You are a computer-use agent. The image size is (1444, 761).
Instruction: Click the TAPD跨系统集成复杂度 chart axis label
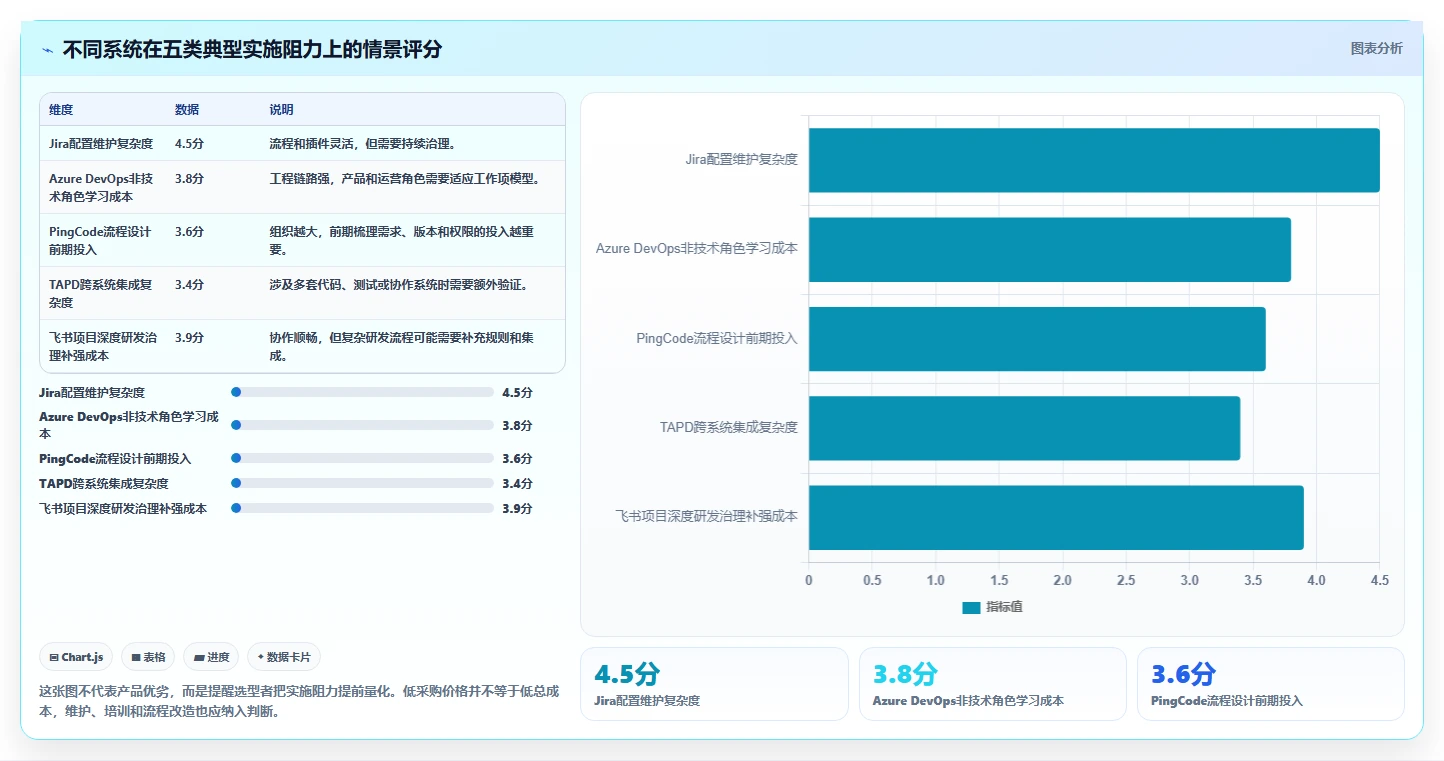click(x=729, y=427)
